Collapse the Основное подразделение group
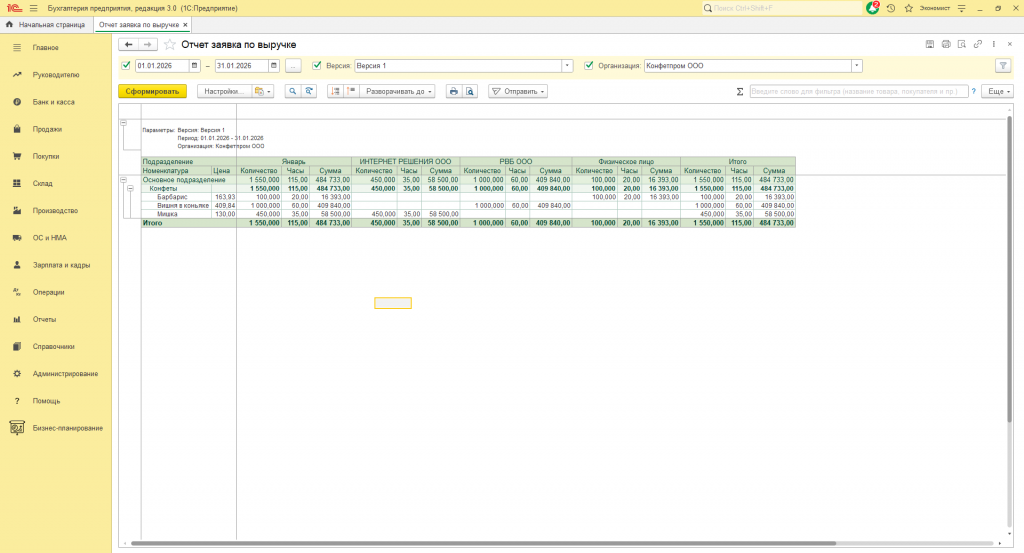 point(123,180)
